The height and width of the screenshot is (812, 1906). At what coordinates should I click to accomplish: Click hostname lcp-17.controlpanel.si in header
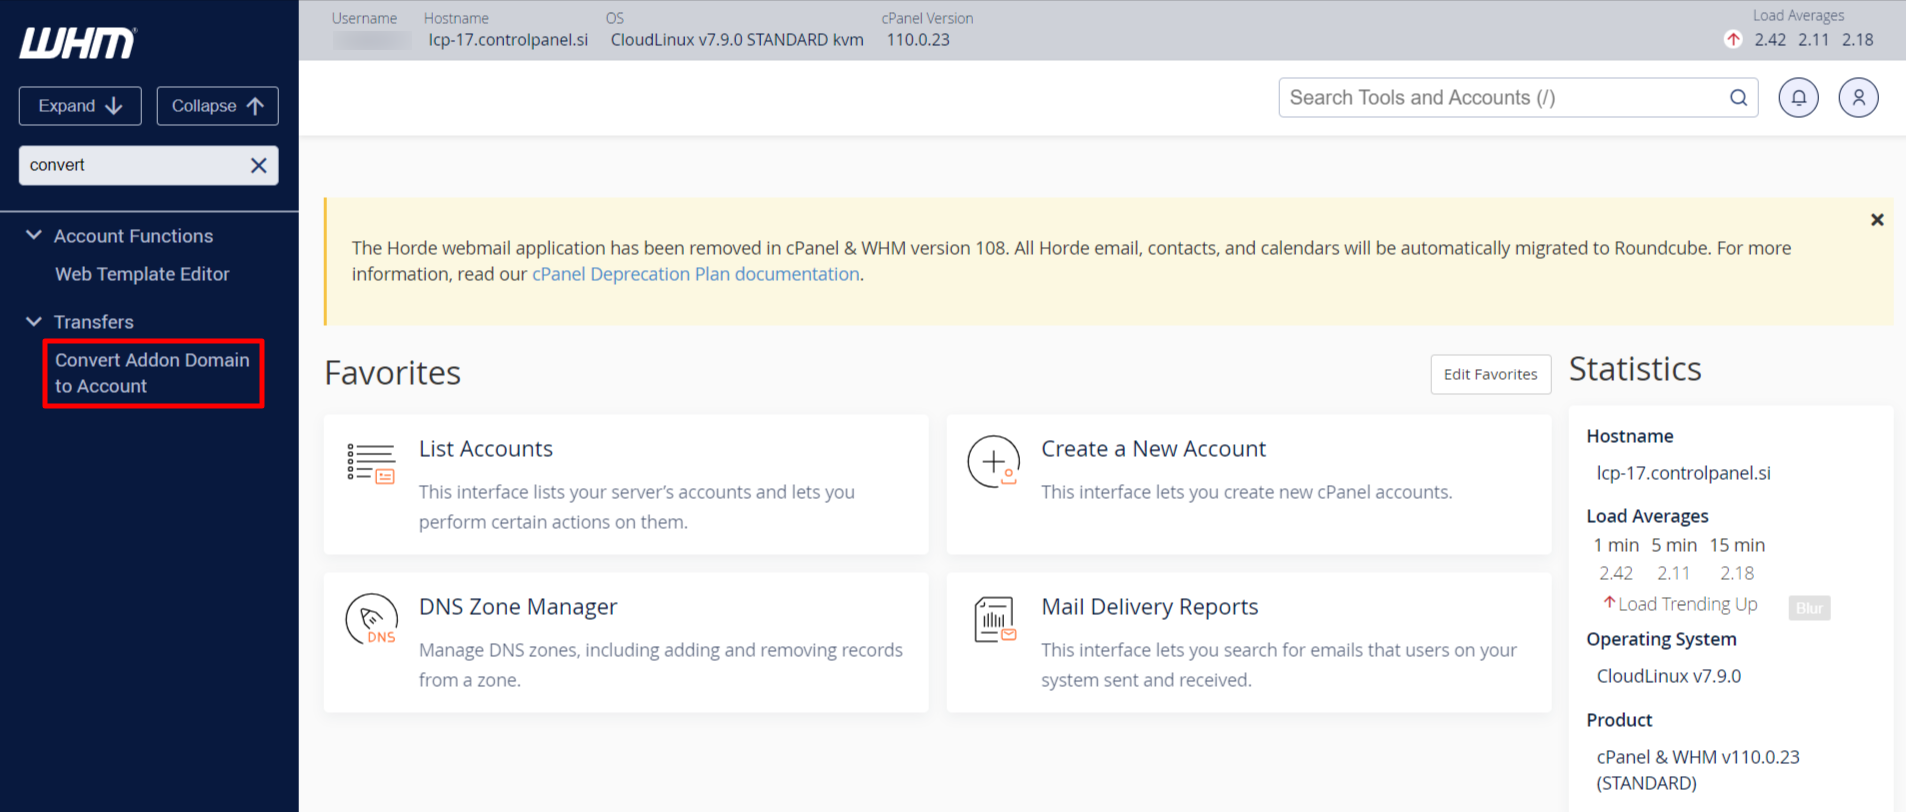(508, 40)
